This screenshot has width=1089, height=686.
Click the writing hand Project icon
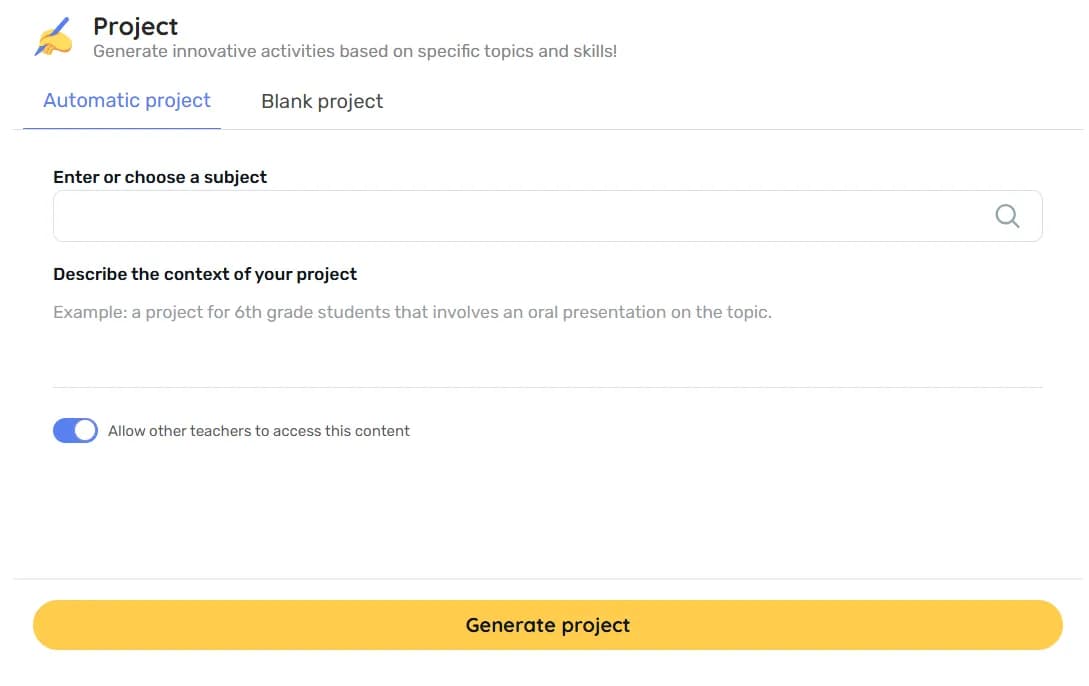[x=54, y=37]
